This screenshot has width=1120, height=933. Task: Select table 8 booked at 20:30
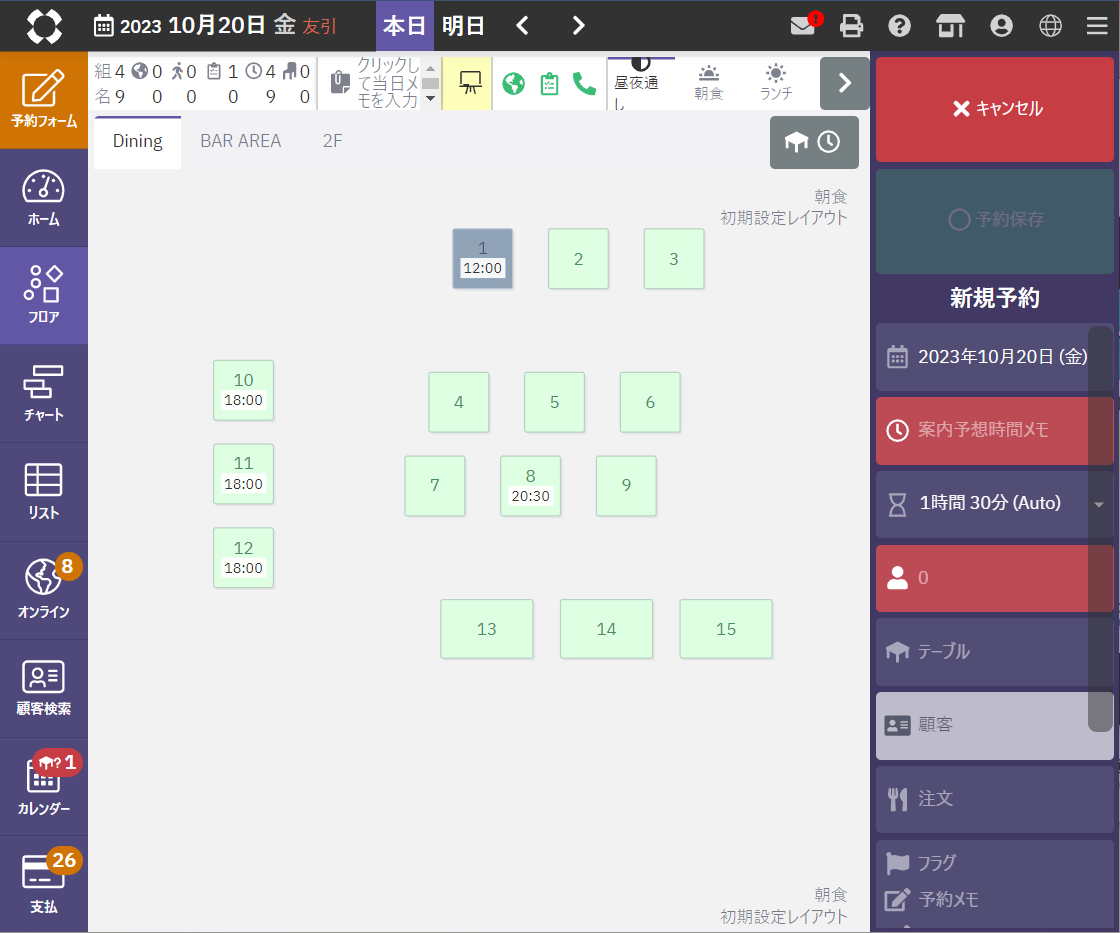[x=530, y=486]
